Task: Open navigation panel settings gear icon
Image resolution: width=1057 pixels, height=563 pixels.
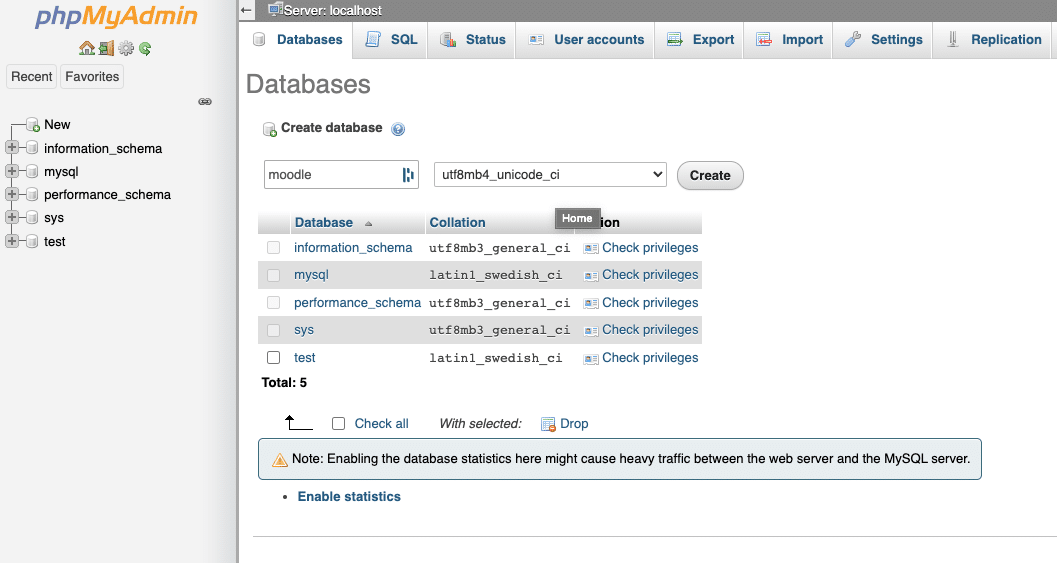Action: point(126,48)
